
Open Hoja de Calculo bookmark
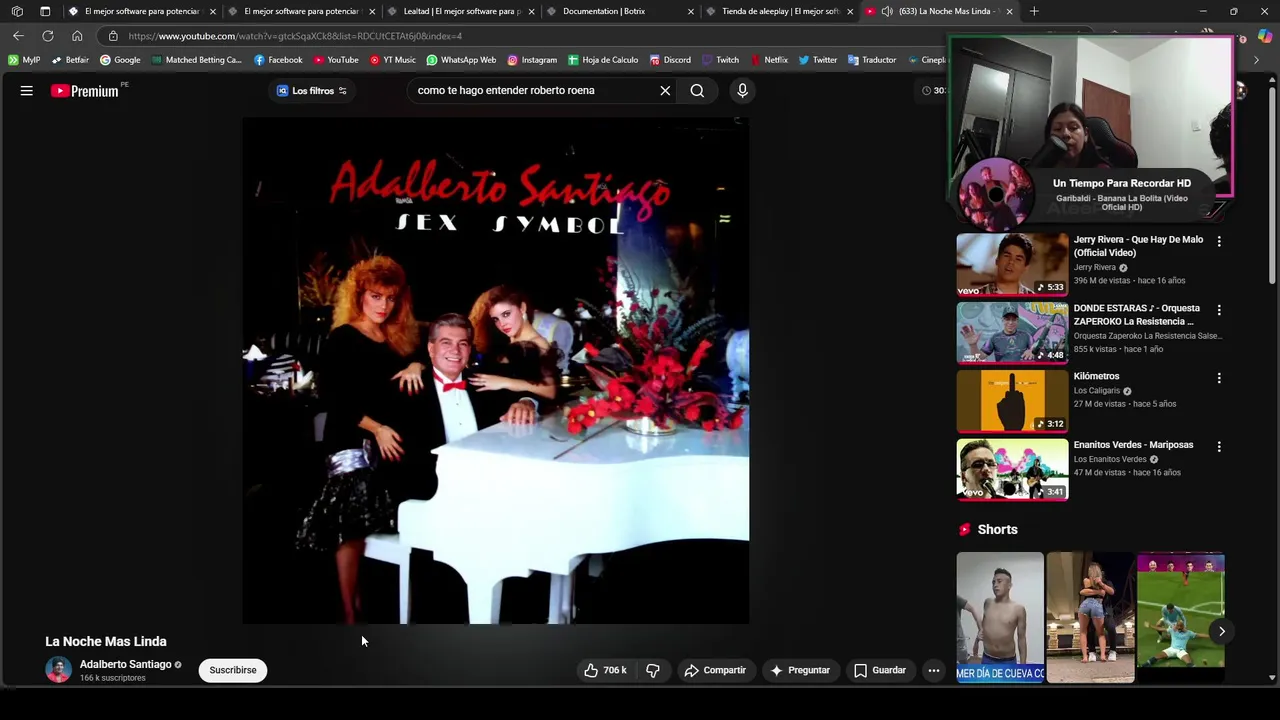603,60
